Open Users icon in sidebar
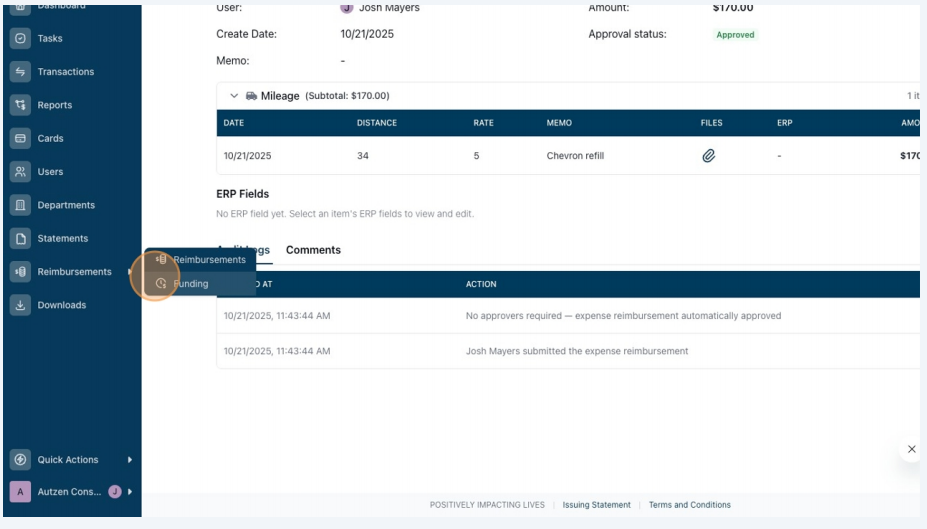The width and height of the screenshot is (927, 529). click(x=20, y=172)
